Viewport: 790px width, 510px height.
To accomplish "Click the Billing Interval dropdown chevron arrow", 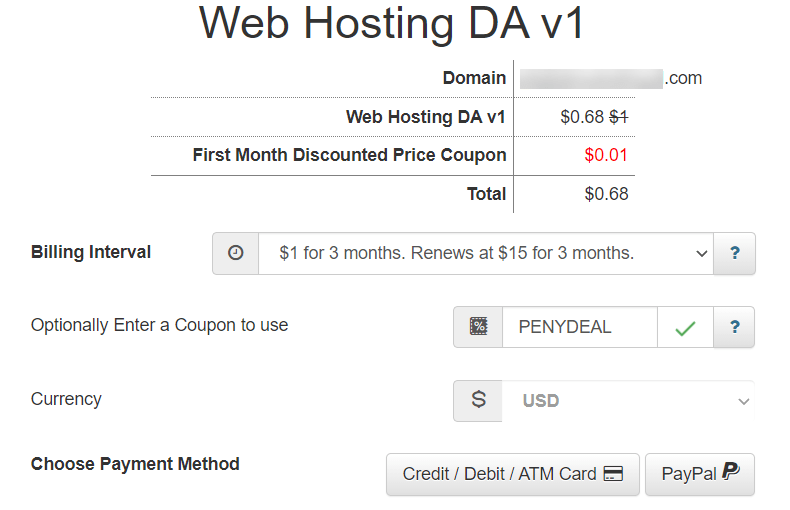I will 701,253.
